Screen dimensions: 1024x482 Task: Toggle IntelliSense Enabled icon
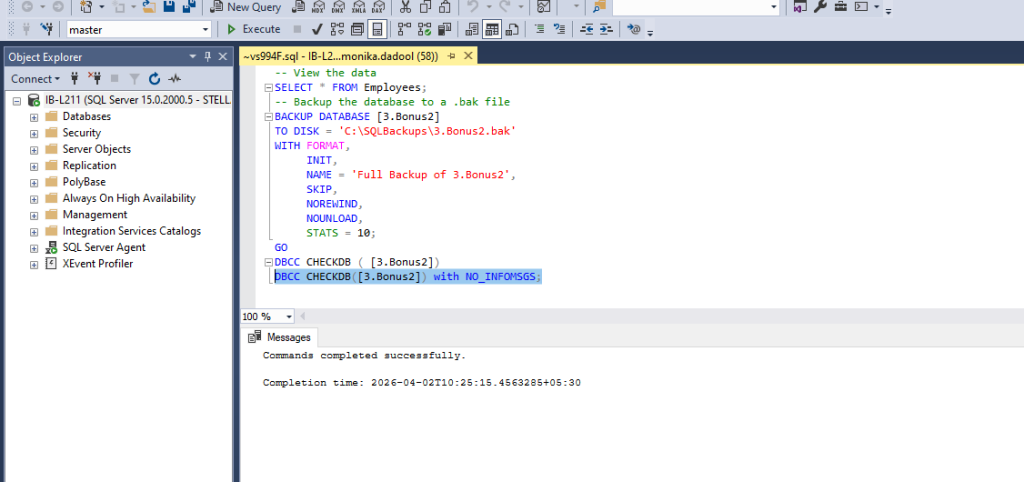point(377,29)
